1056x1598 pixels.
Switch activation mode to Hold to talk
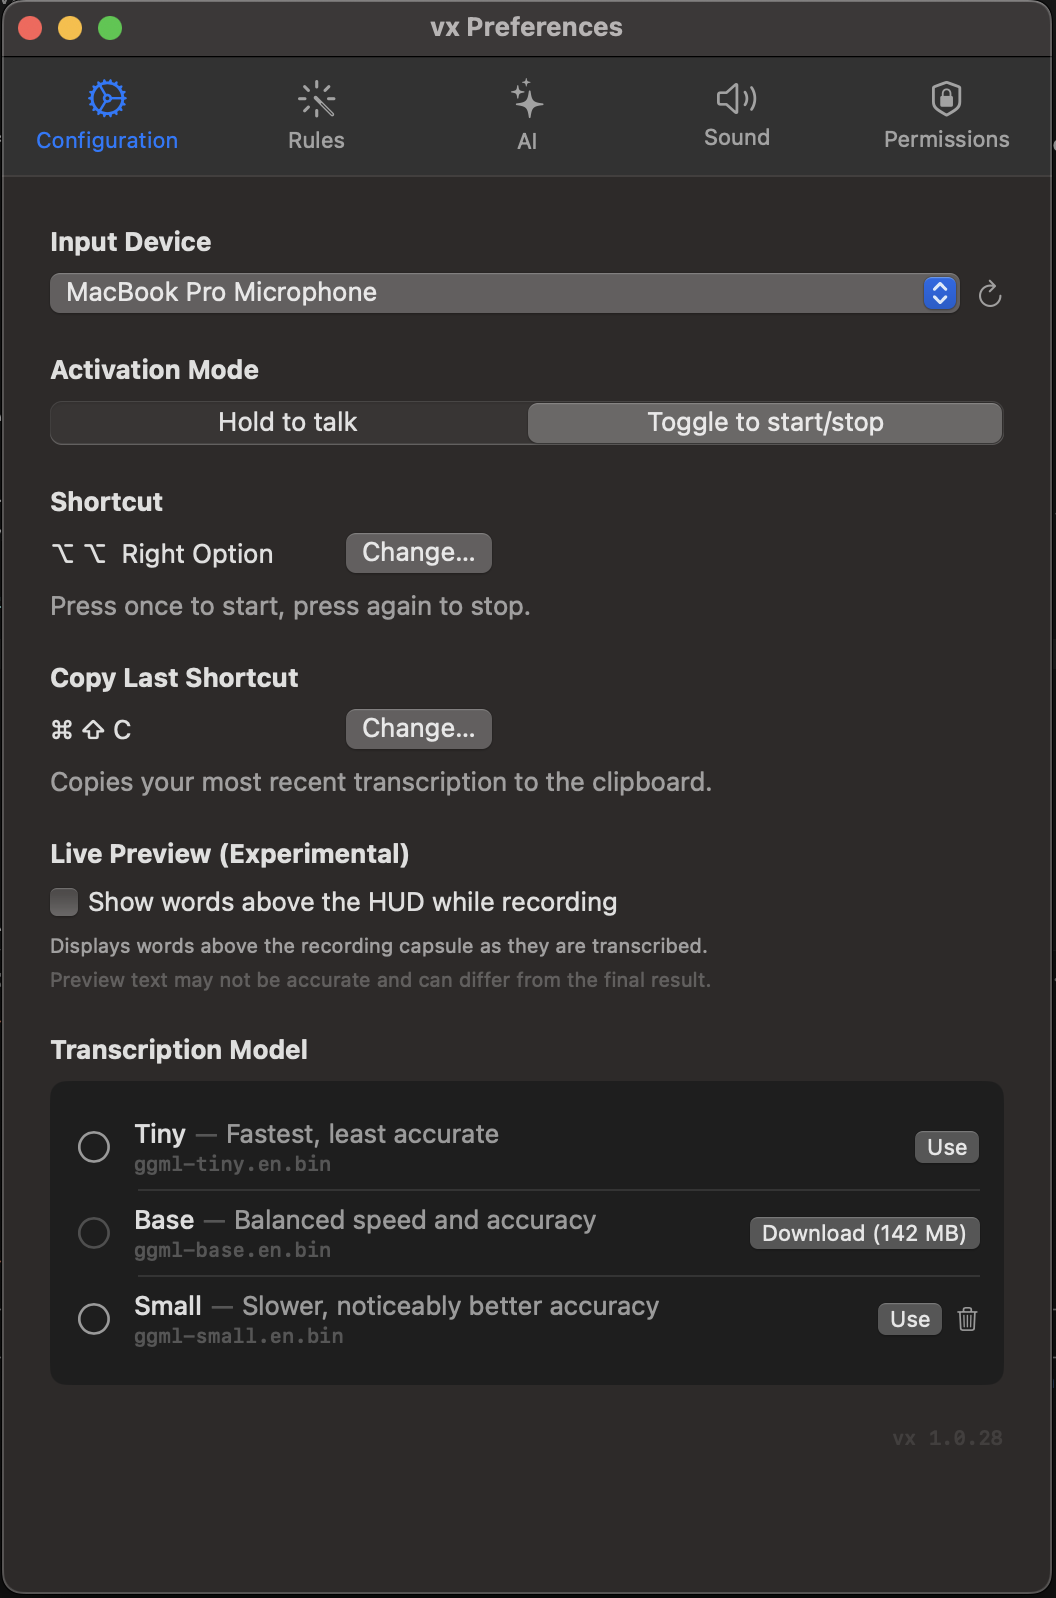288,422
